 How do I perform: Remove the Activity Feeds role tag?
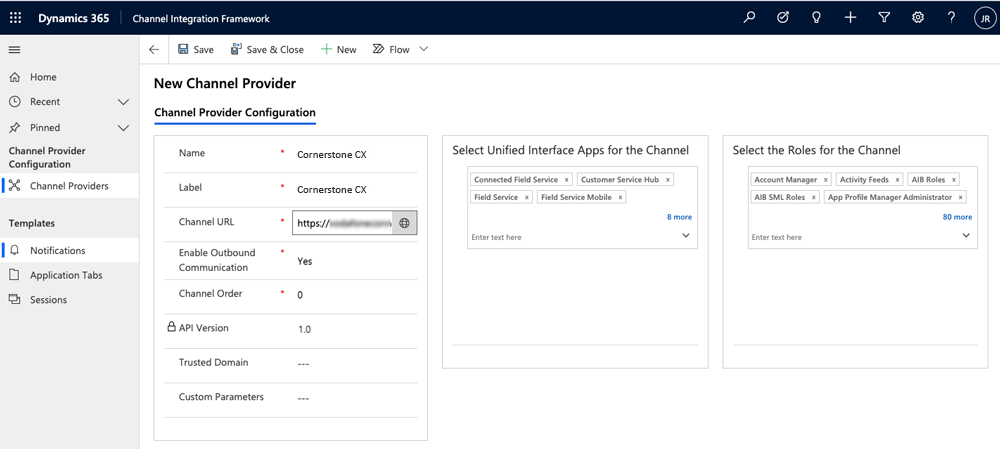coord(897,180)
